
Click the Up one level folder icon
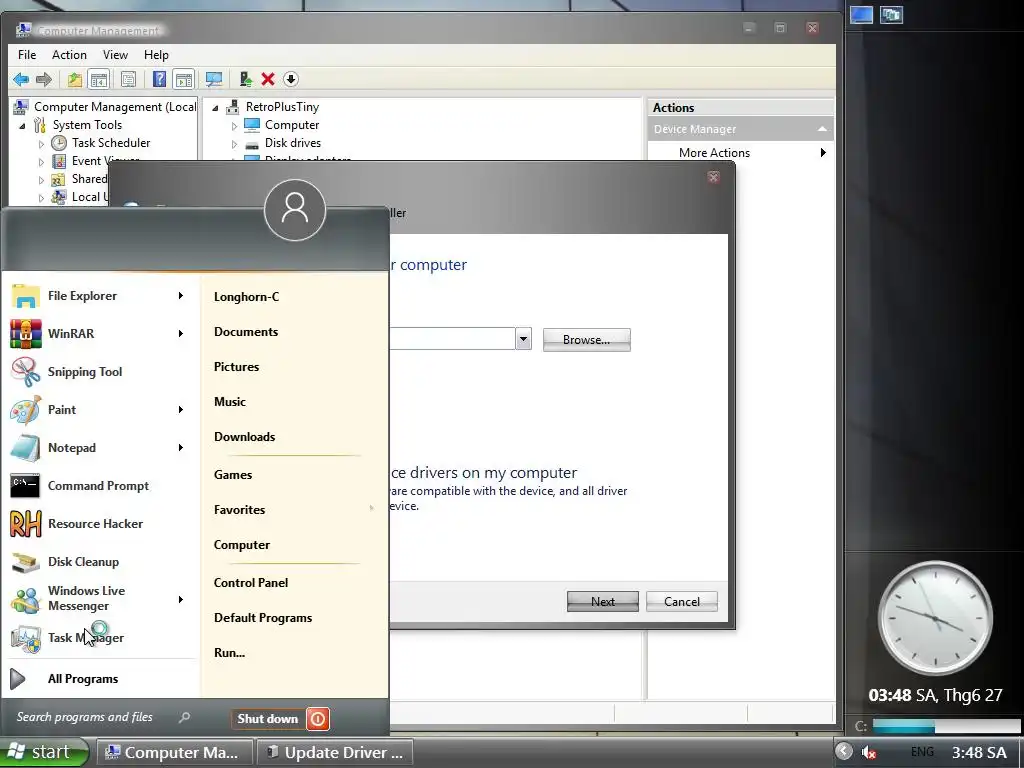pyautogui.click(x=74, y=80)
